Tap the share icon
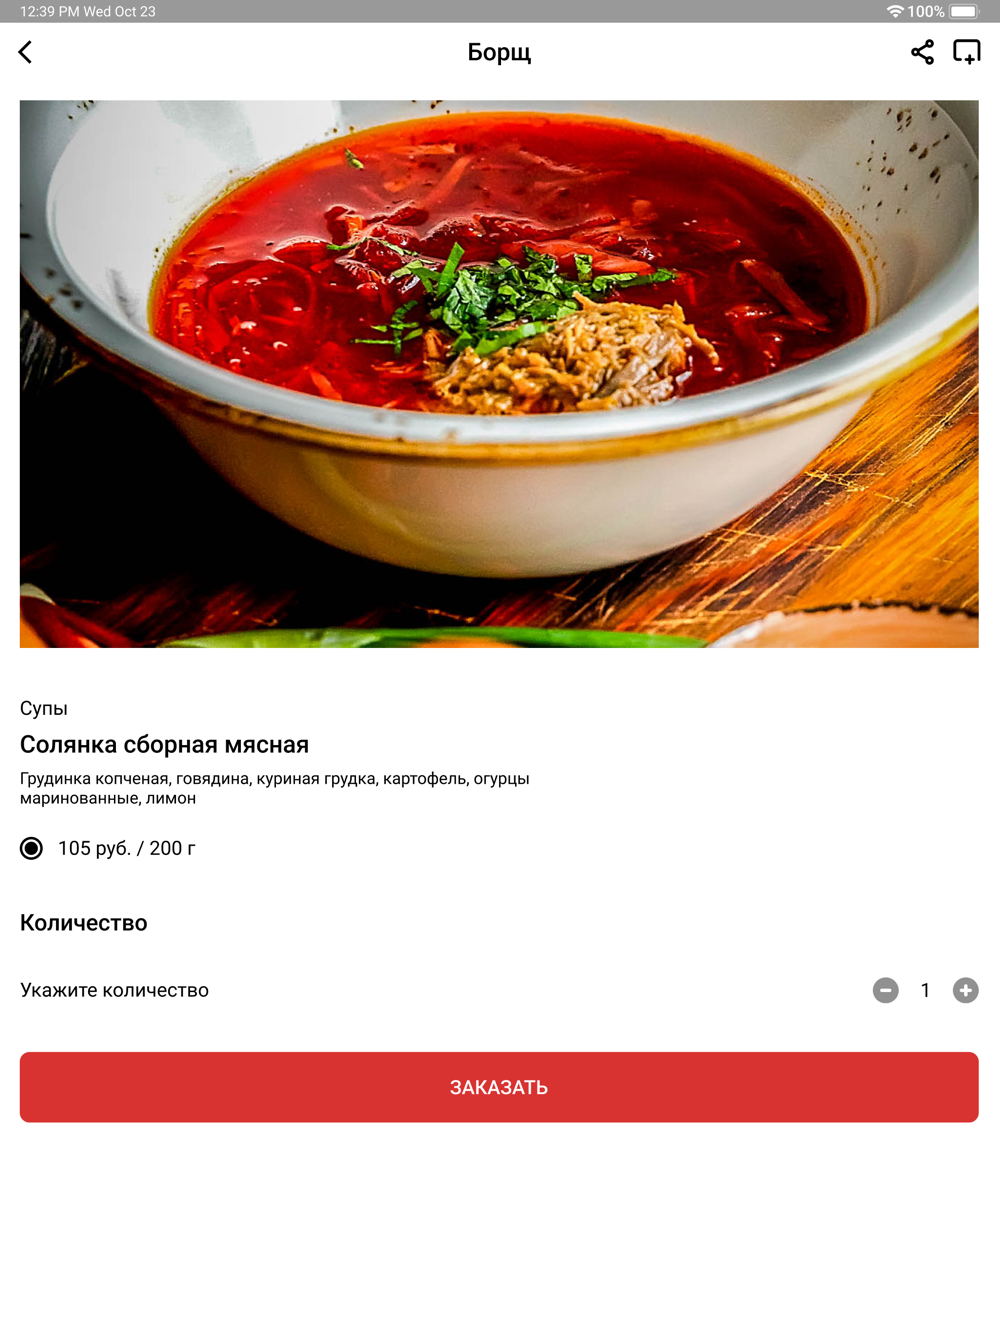Image resolution: width=1000 pixels, height=1334 pixels. pyautogui.click(x=922, y=52)
